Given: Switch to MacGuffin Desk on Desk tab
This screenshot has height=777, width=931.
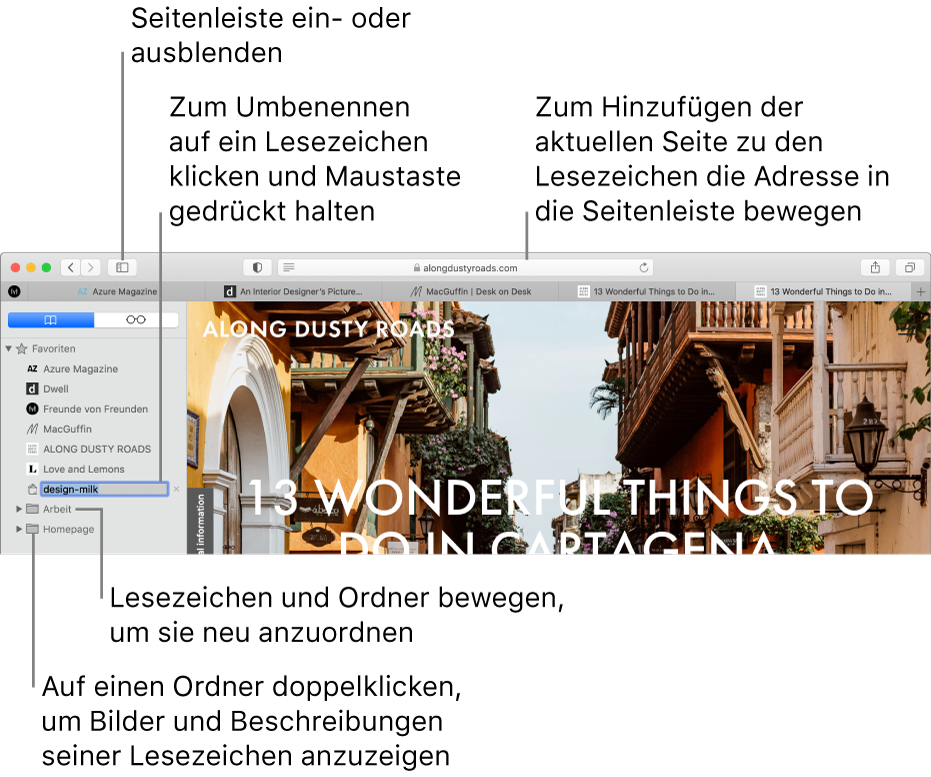Looking at the screenshot, I should 470,291.
